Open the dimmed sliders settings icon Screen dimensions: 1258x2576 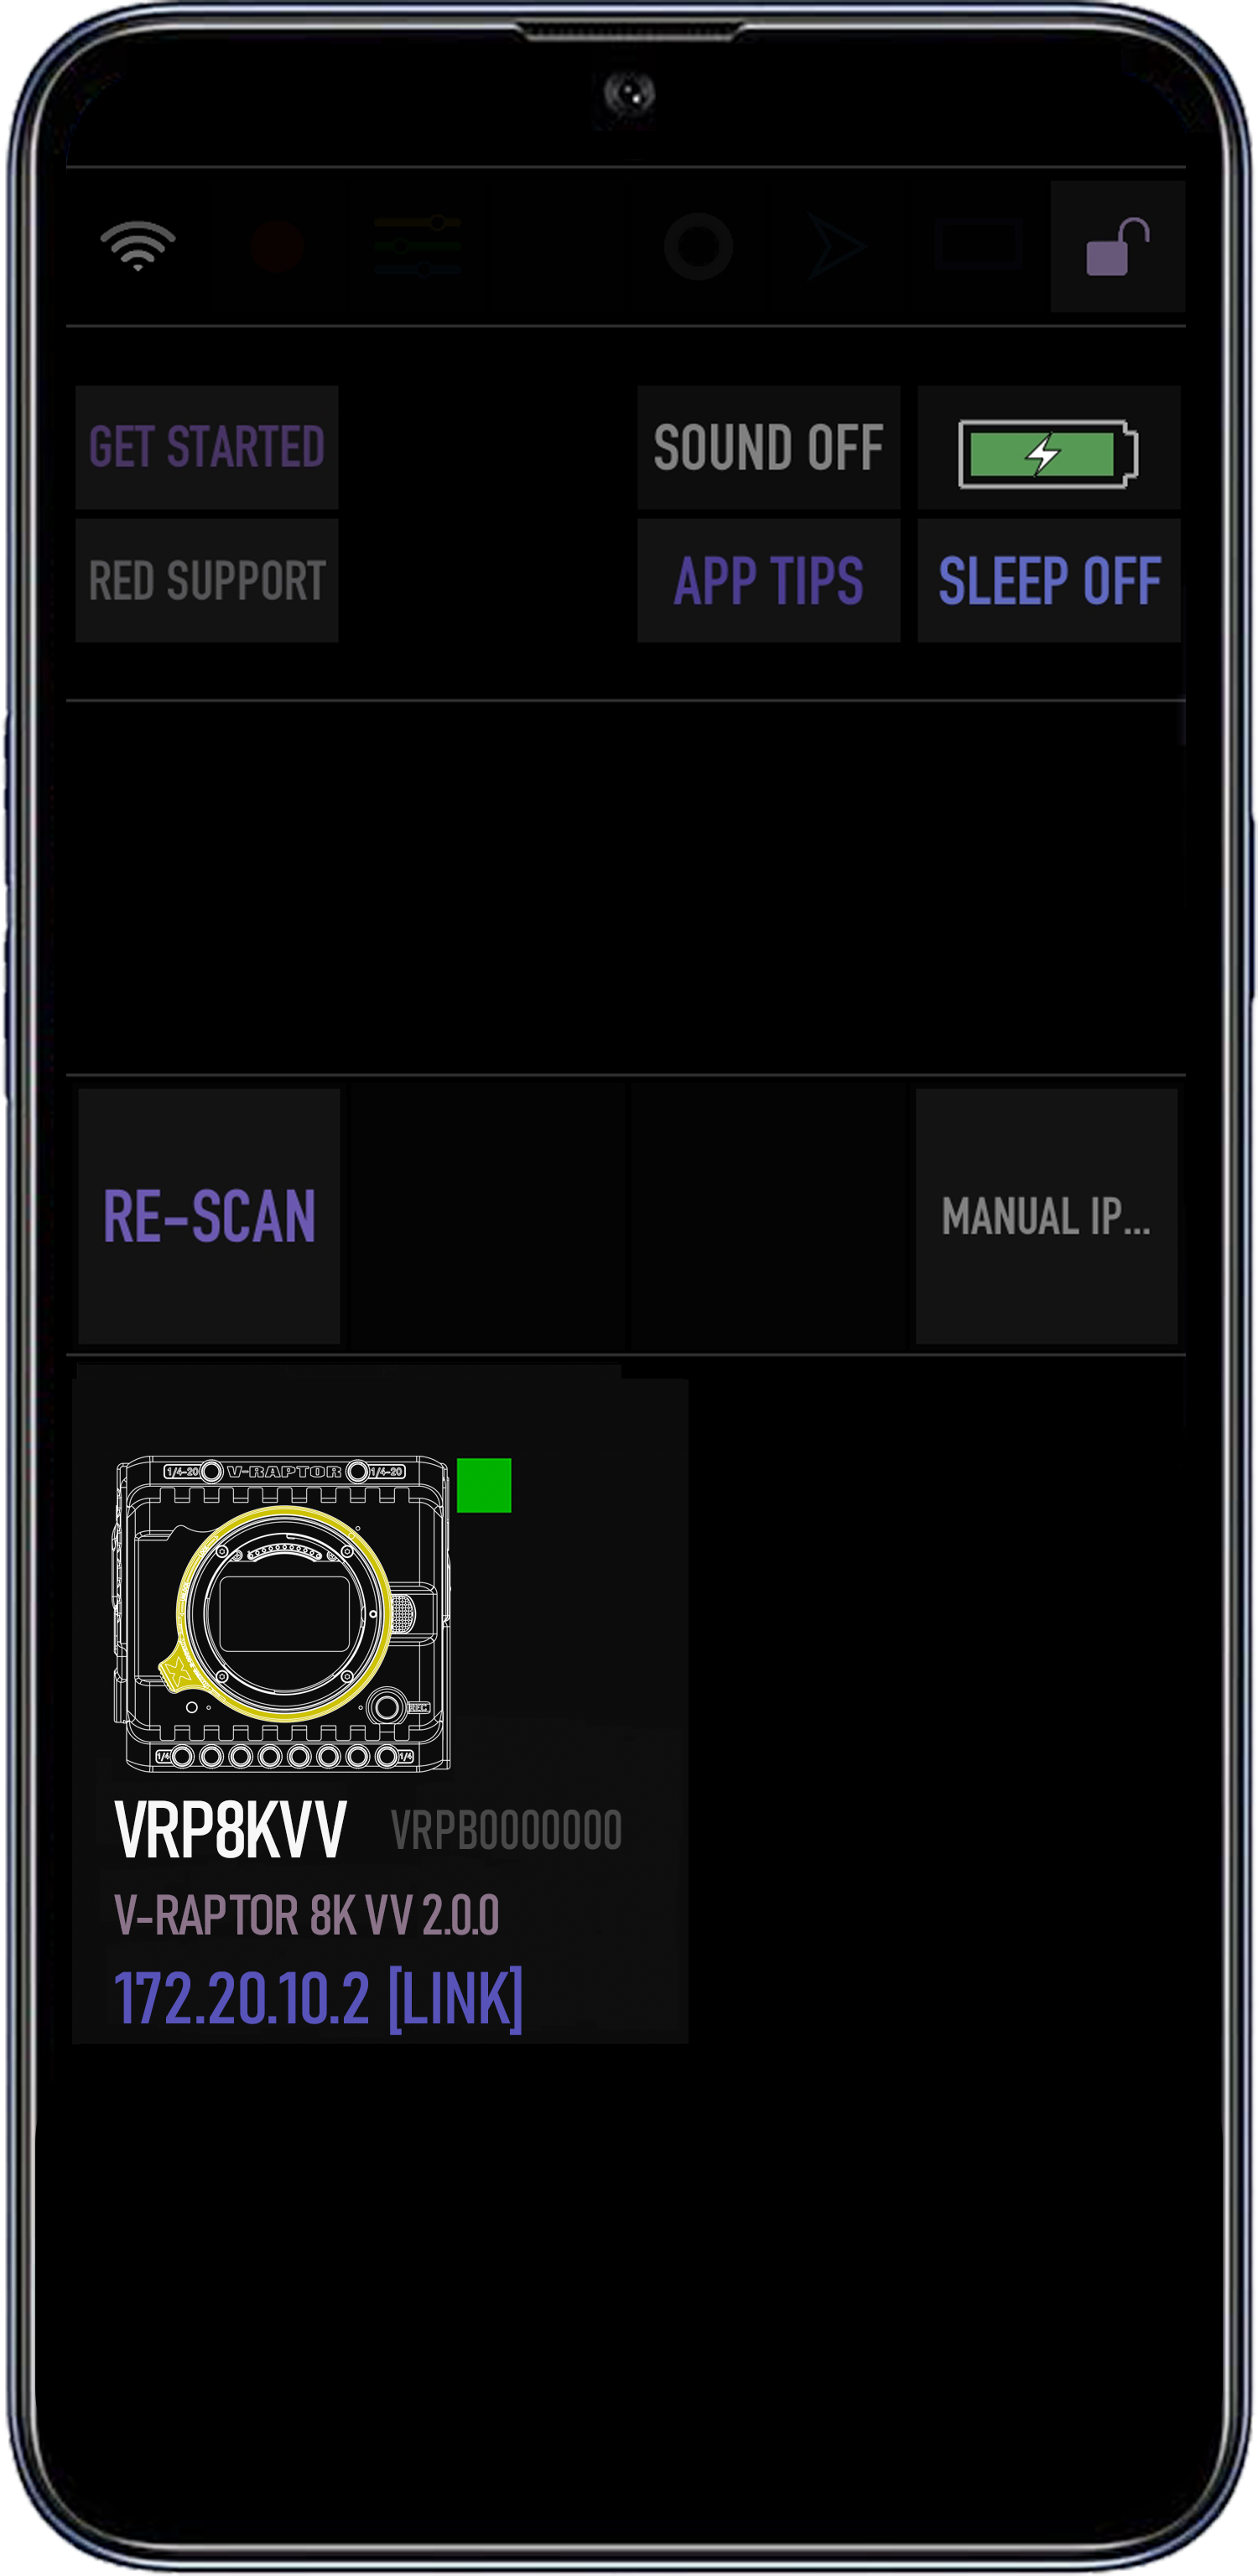coord(417,246)
